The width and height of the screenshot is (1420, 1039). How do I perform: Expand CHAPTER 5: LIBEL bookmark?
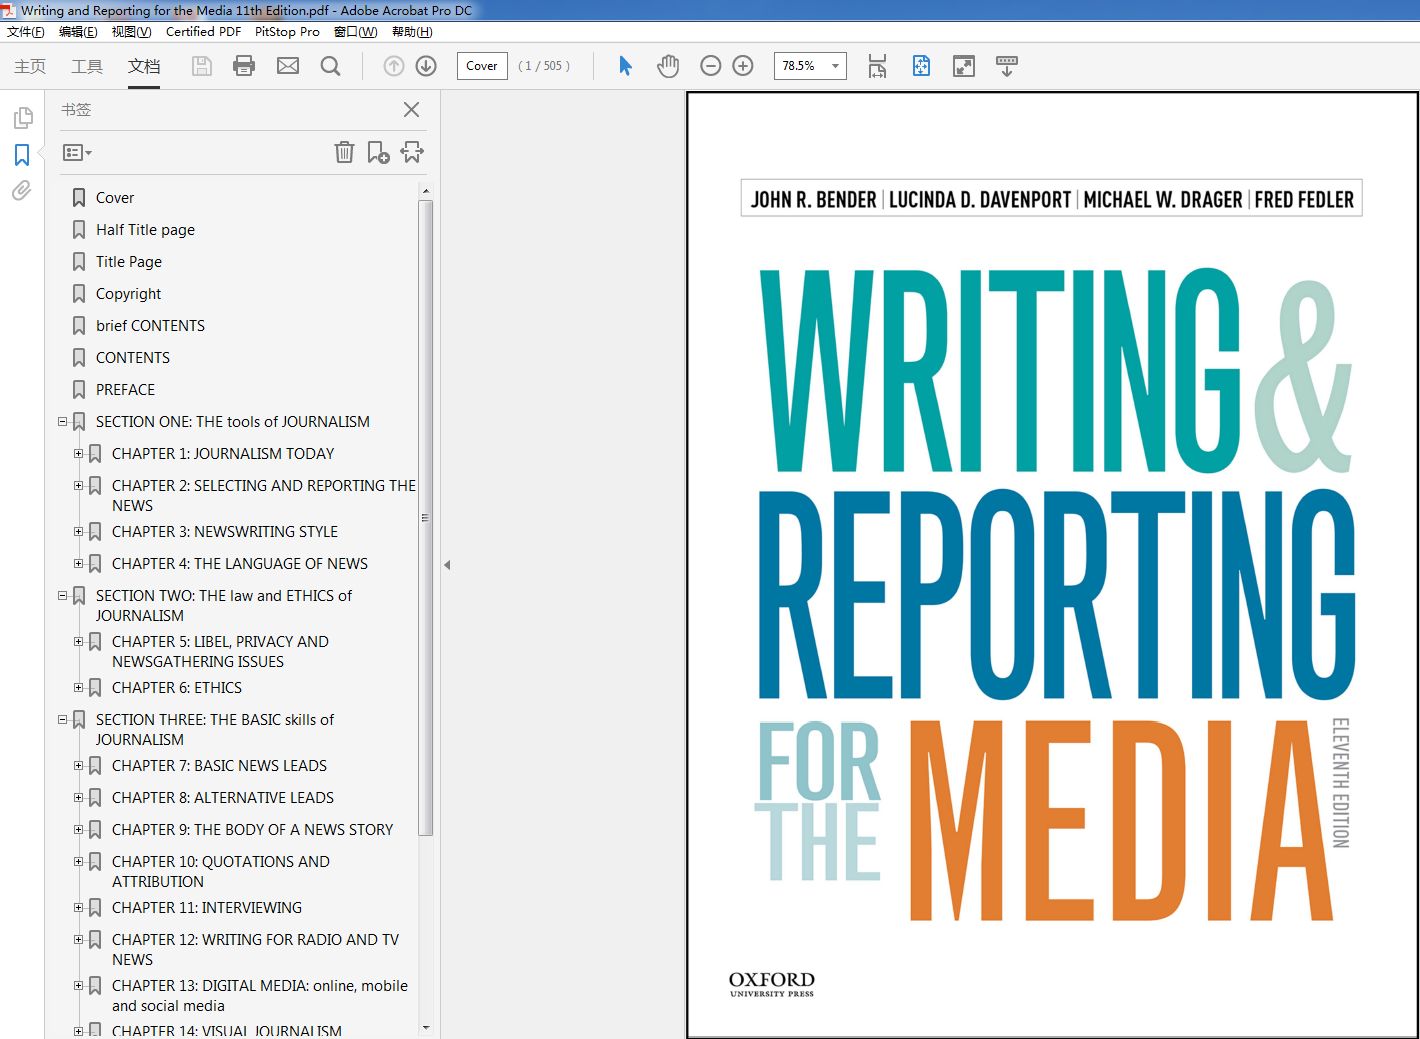[x=78, y=642]
